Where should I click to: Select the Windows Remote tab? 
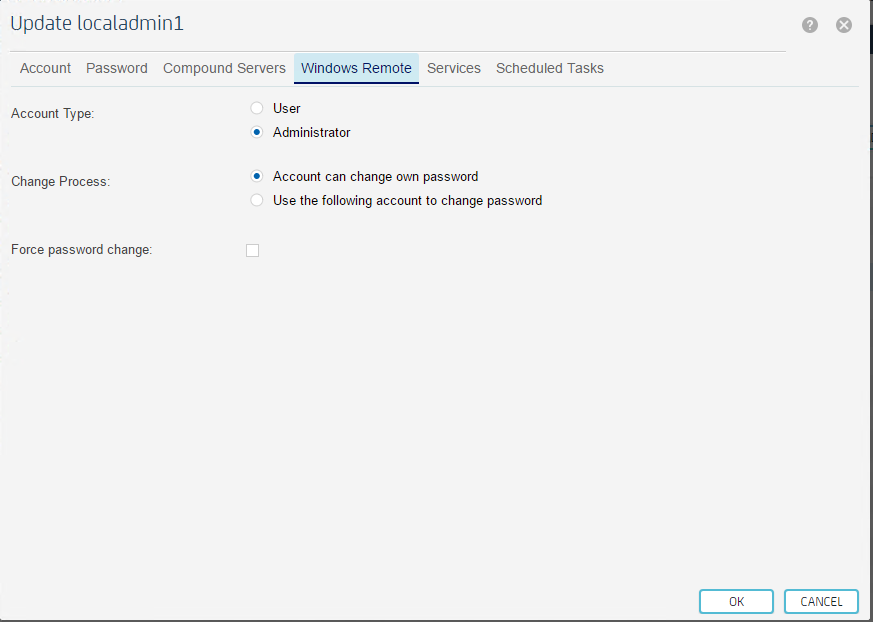point(356,68)
